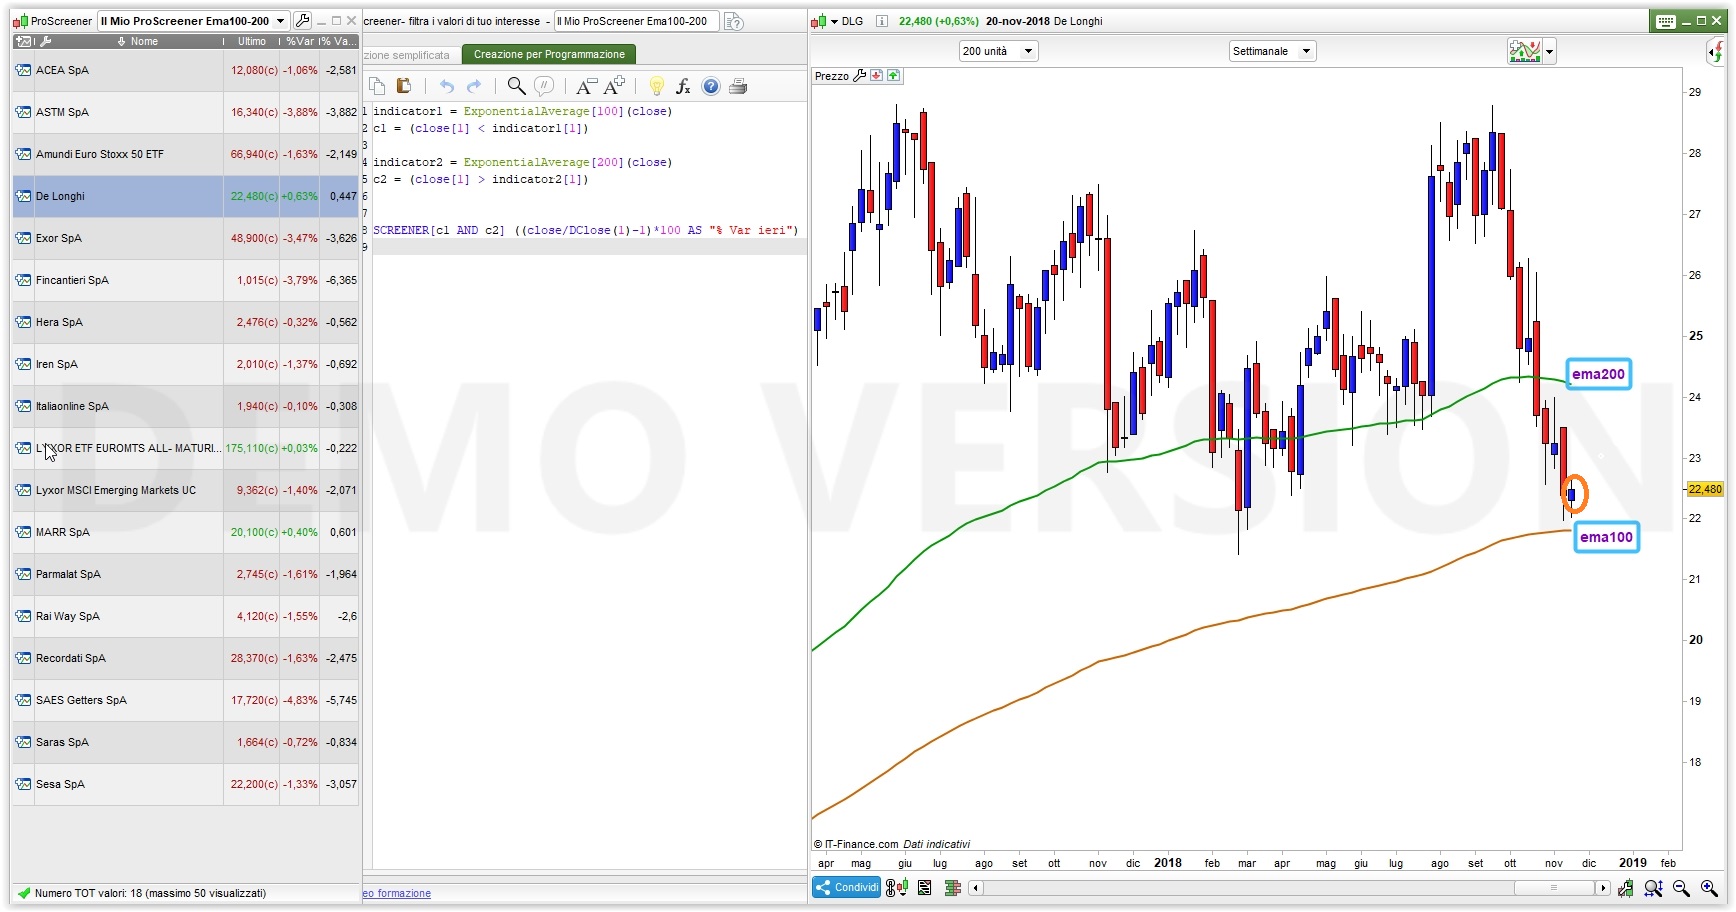Click the keyboard icon in the chart title bar
Image resolution: width=1736 pixels, height=912 pixels.
tap(1666, 21)
